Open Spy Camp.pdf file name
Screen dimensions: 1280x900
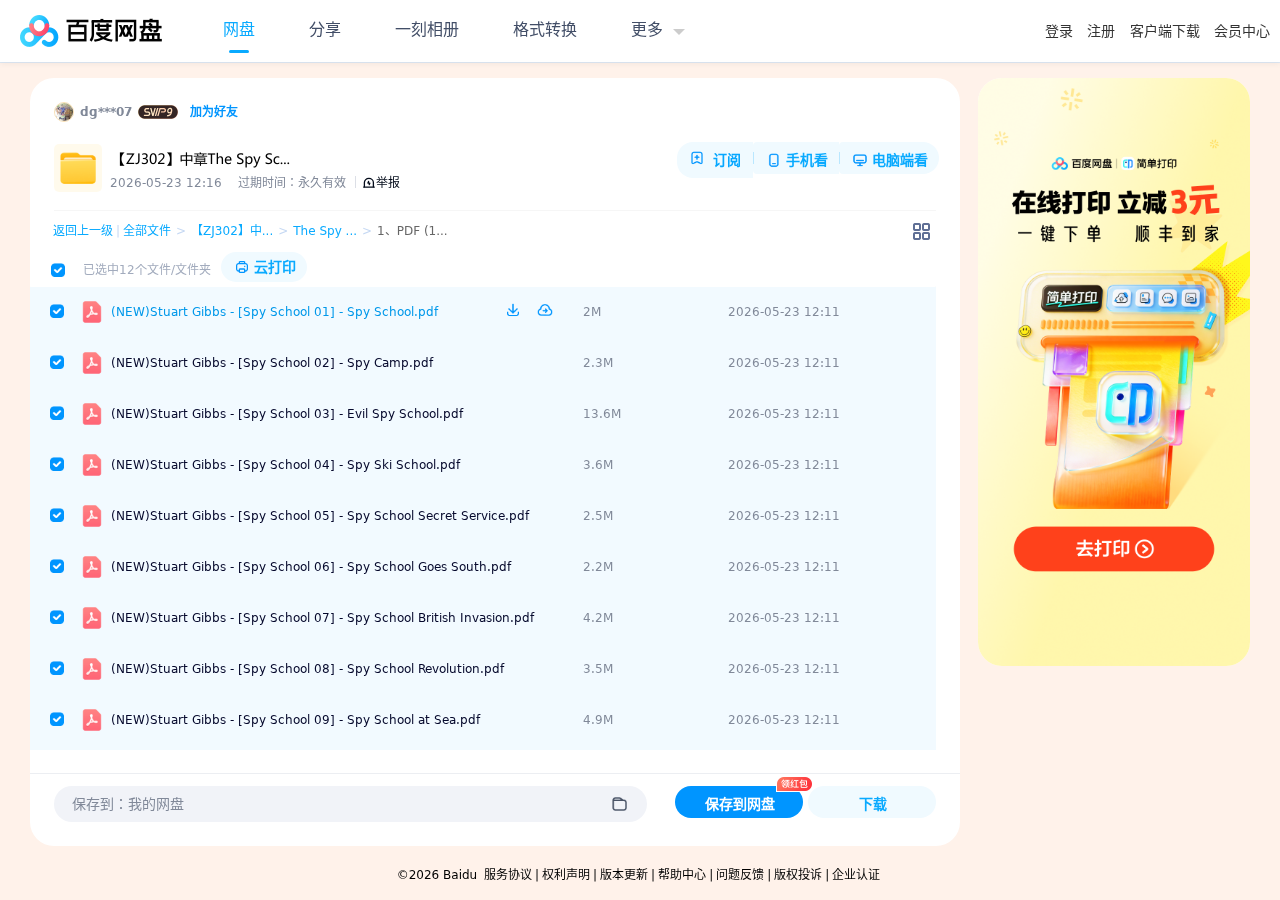coord(272,363)
